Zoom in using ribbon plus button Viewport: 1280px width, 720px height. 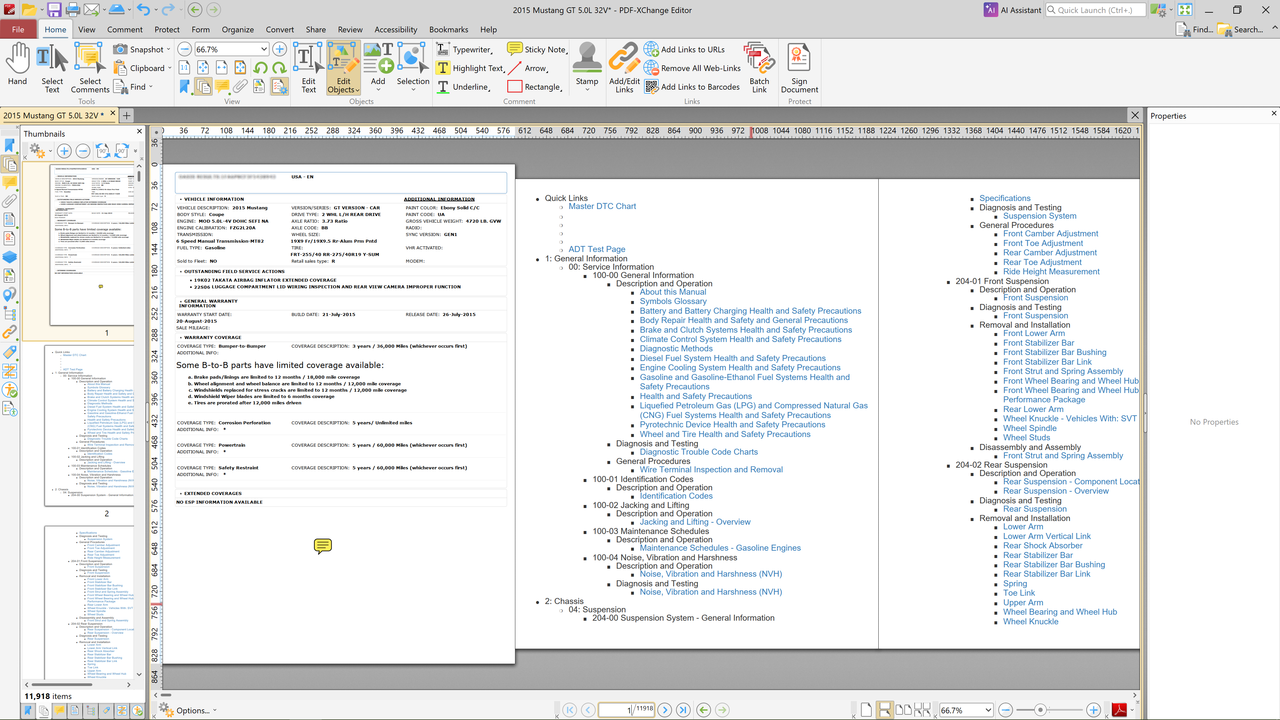279,49
